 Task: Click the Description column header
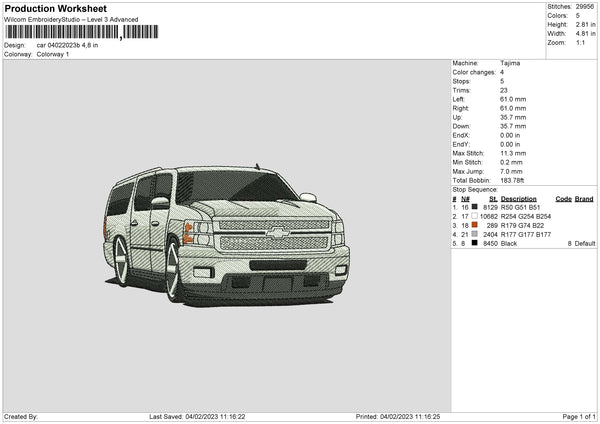[519, 199]
